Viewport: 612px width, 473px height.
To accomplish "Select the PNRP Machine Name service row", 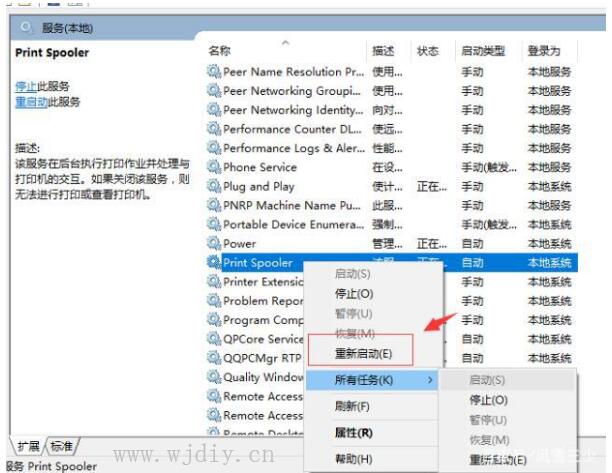I will [290, 205].
